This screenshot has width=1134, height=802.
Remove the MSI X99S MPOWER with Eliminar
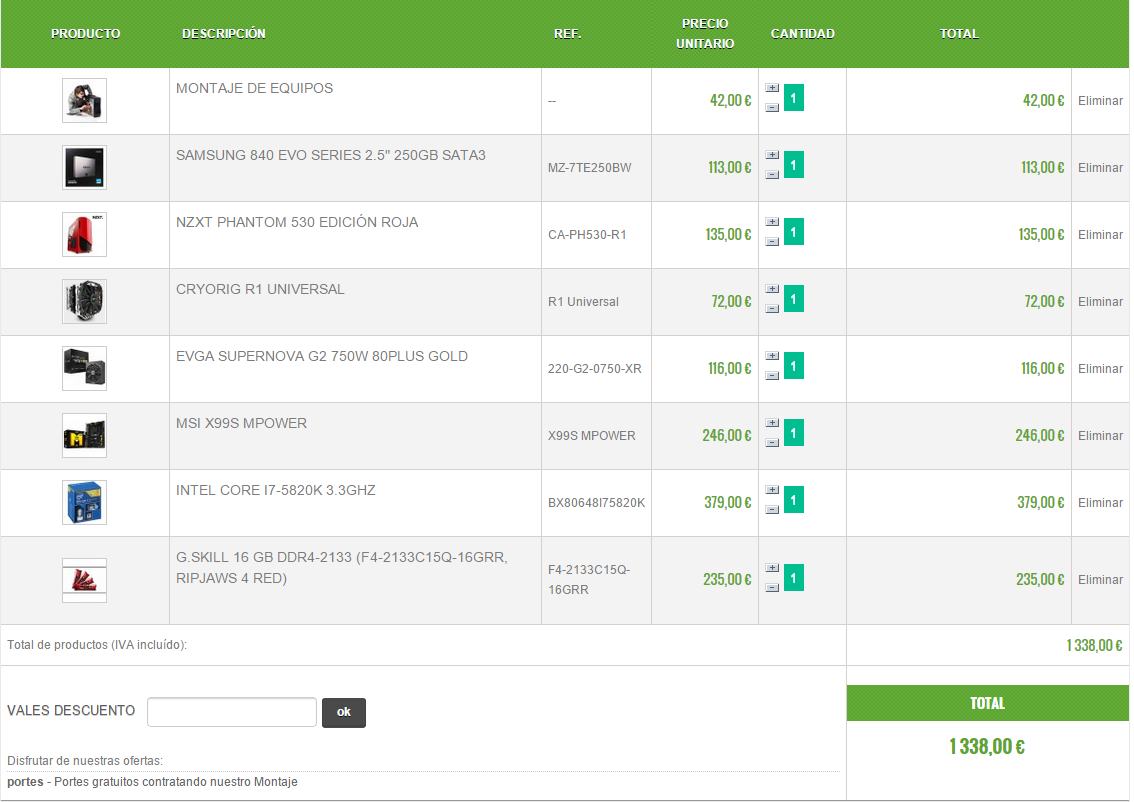[x=1100, y=435]
